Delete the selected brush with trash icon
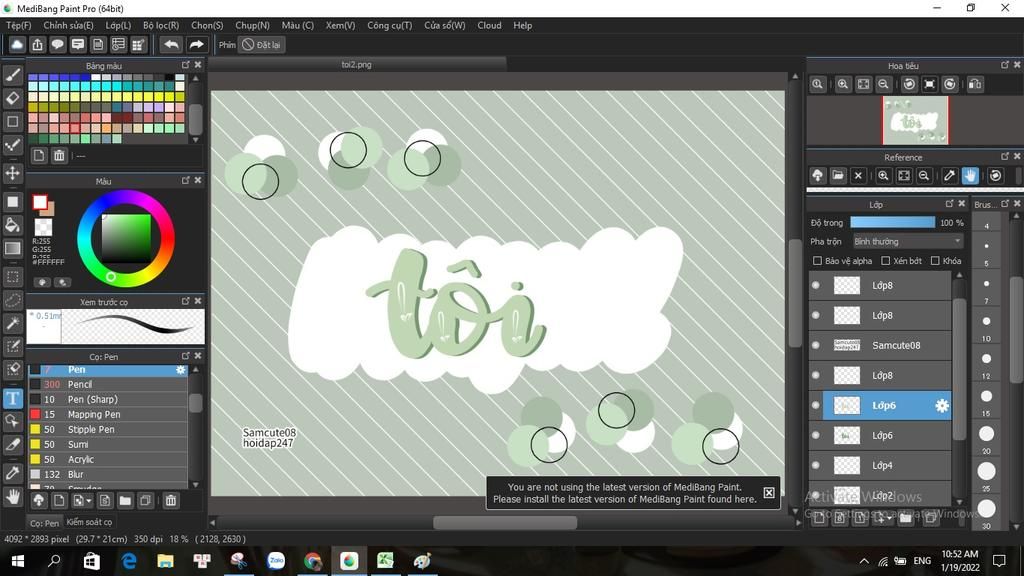The image size is (1024, 576). tap(170, 501)
